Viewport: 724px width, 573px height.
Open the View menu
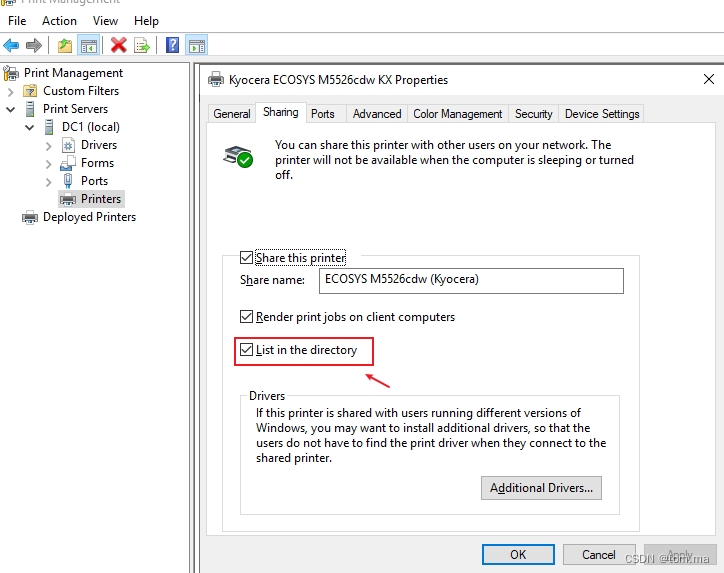[x=105, y=21]
